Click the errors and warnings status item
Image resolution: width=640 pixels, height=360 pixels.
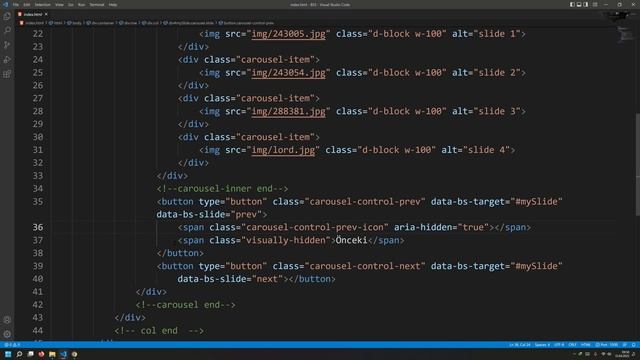point(12,345)
